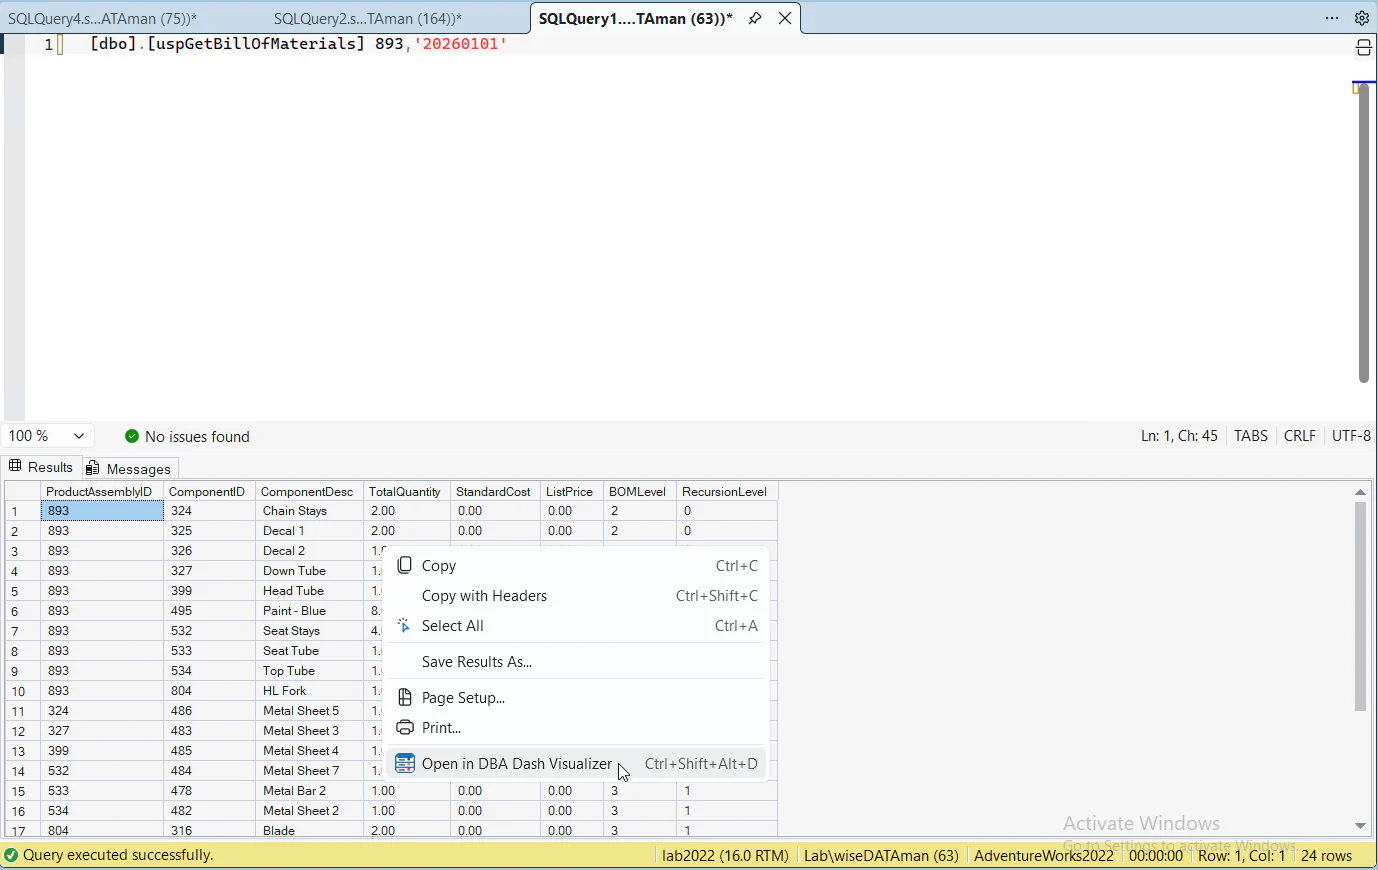Select the 'HL Fork' cell
The width and height of the screenshot is (1378, 870).
309,691
